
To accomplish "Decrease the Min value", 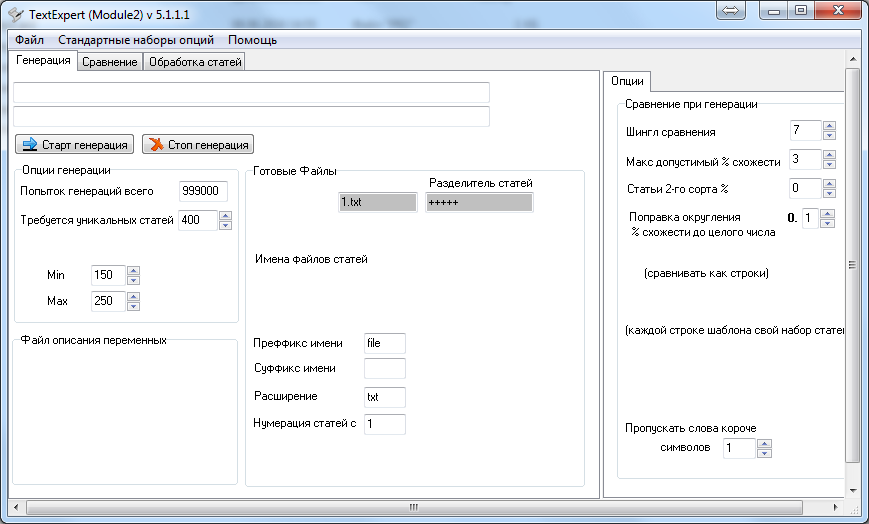I will [134, 280].
